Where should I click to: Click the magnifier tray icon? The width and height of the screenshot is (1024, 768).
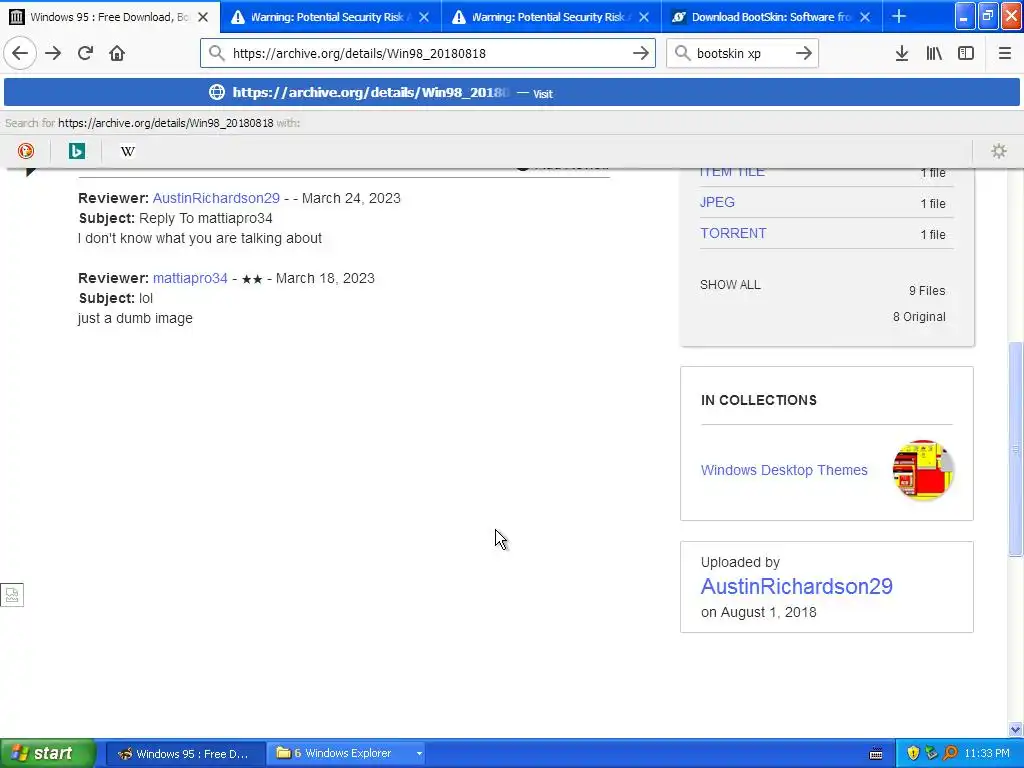(950, 753)
